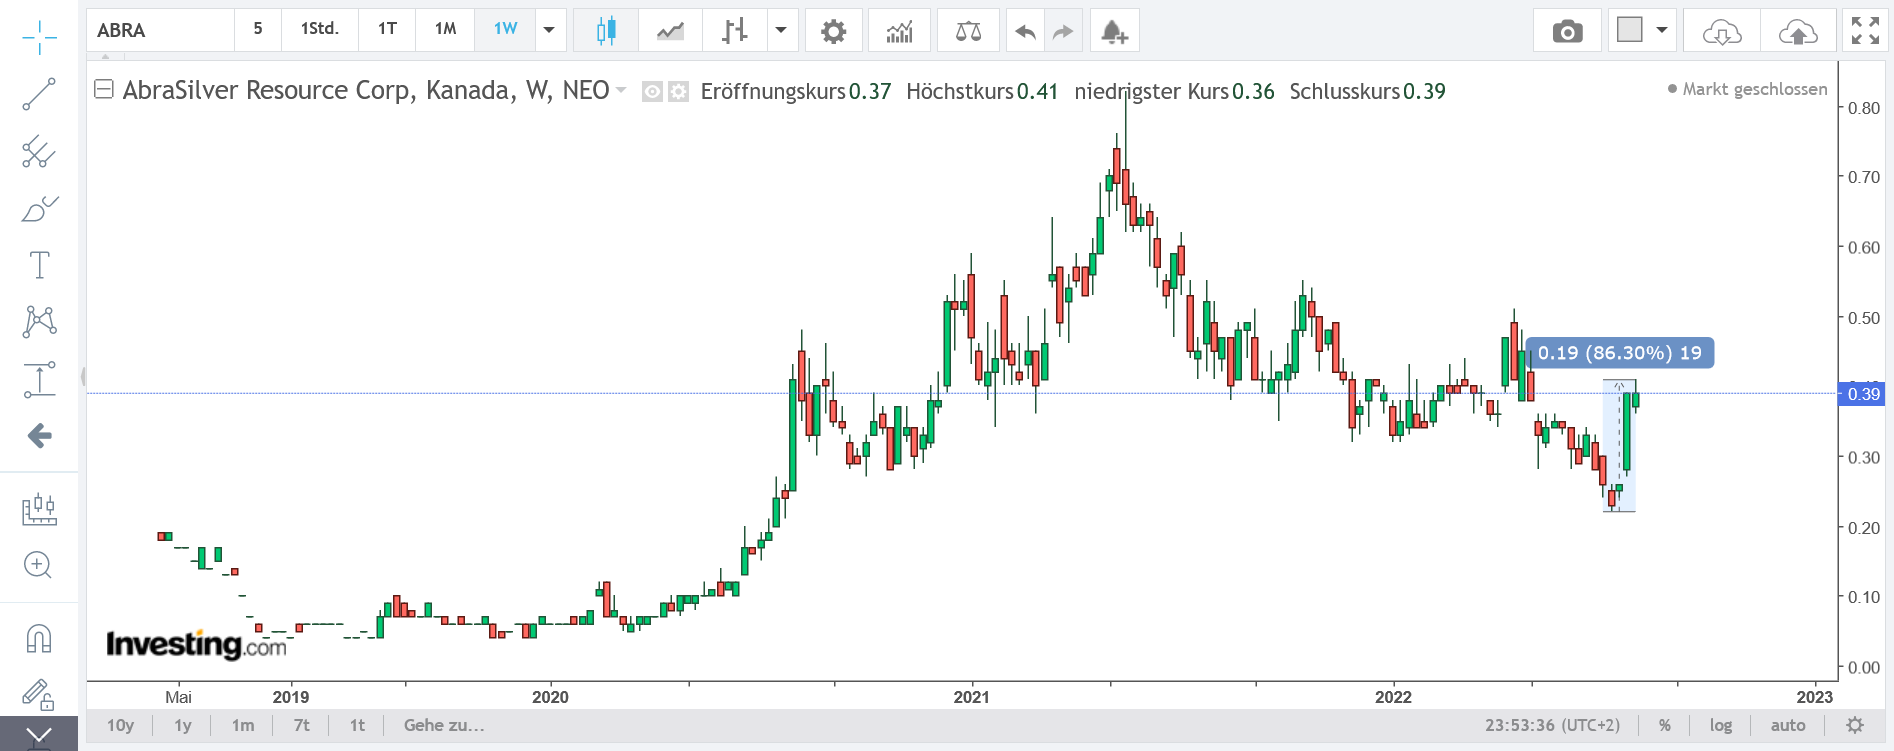Set range to 1y
The image size is (1894, 751).
point(183,725)
